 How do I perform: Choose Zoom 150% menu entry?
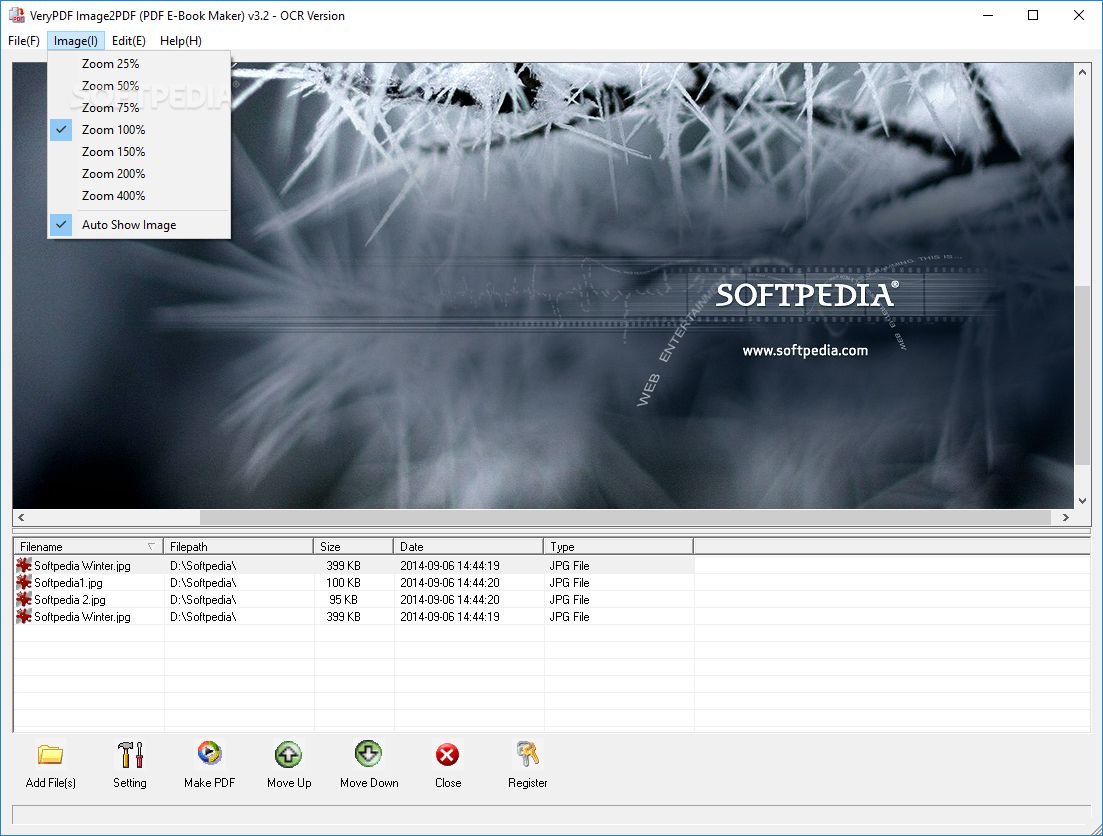(x=139, y=151)
